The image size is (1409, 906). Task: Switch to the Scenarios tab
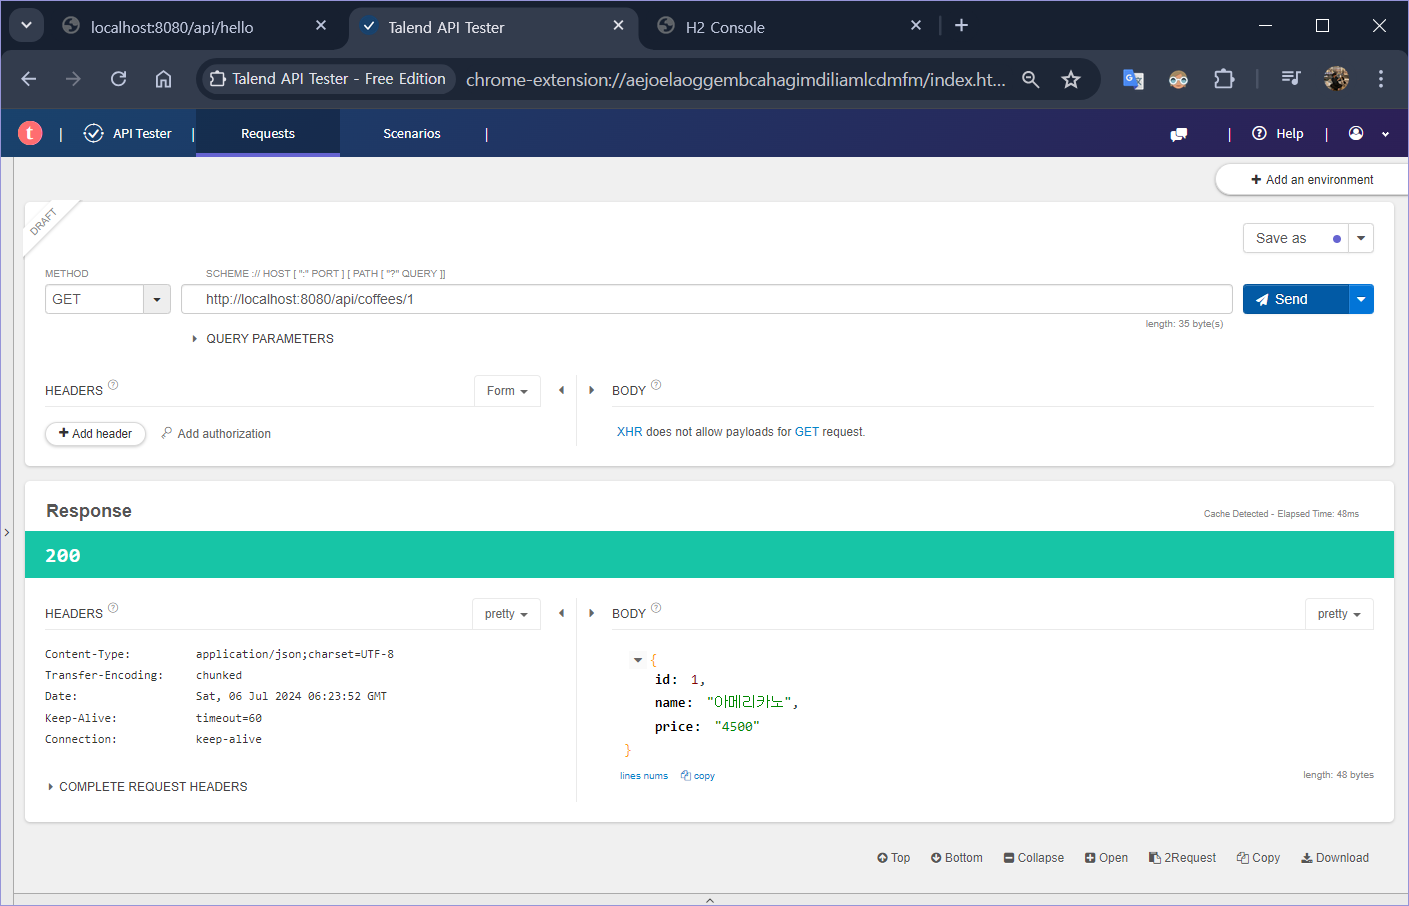pos(412,133)
